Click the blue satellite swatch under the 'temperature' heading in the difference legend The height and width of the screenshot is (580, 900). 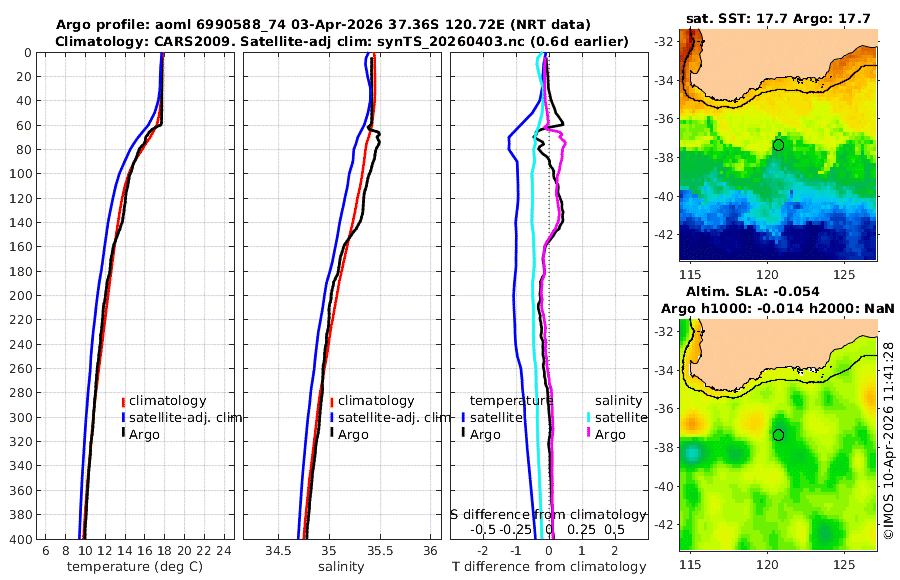pyautogui.click(x=463, y=417)
